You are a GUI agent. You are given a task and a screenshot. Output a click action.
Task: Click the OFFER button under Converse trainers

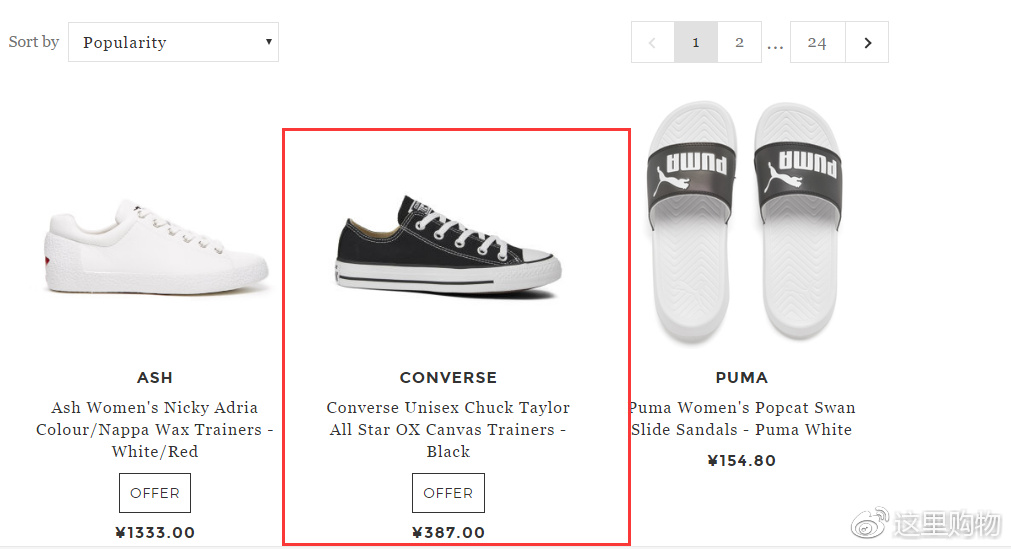(x=448, y=493)
